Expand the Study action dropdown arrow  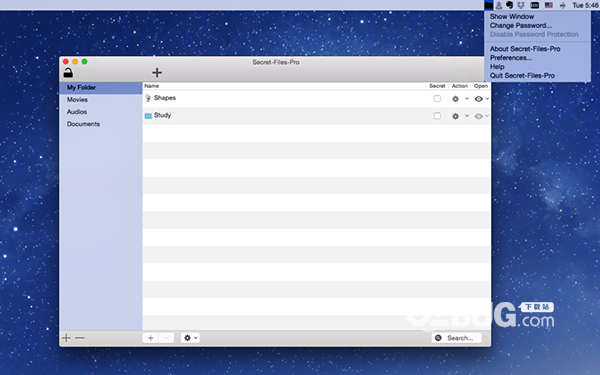pos(467,116)
